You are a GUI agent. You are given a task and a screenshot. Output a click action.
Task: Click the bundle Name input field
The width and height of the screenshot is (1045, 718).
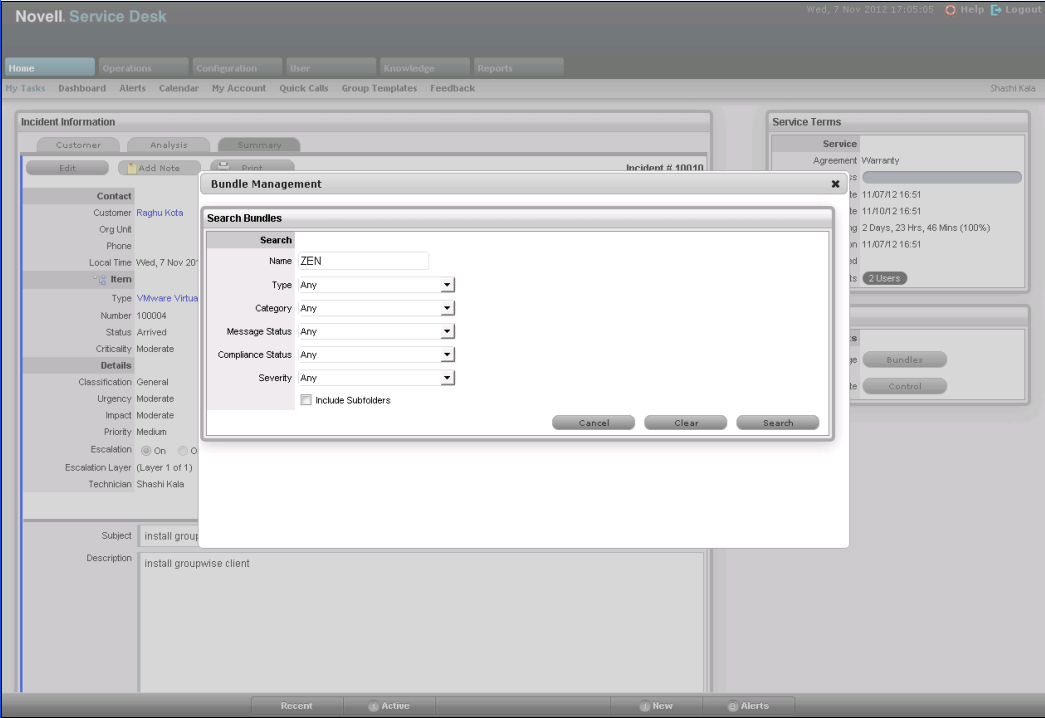click(363, 261)
